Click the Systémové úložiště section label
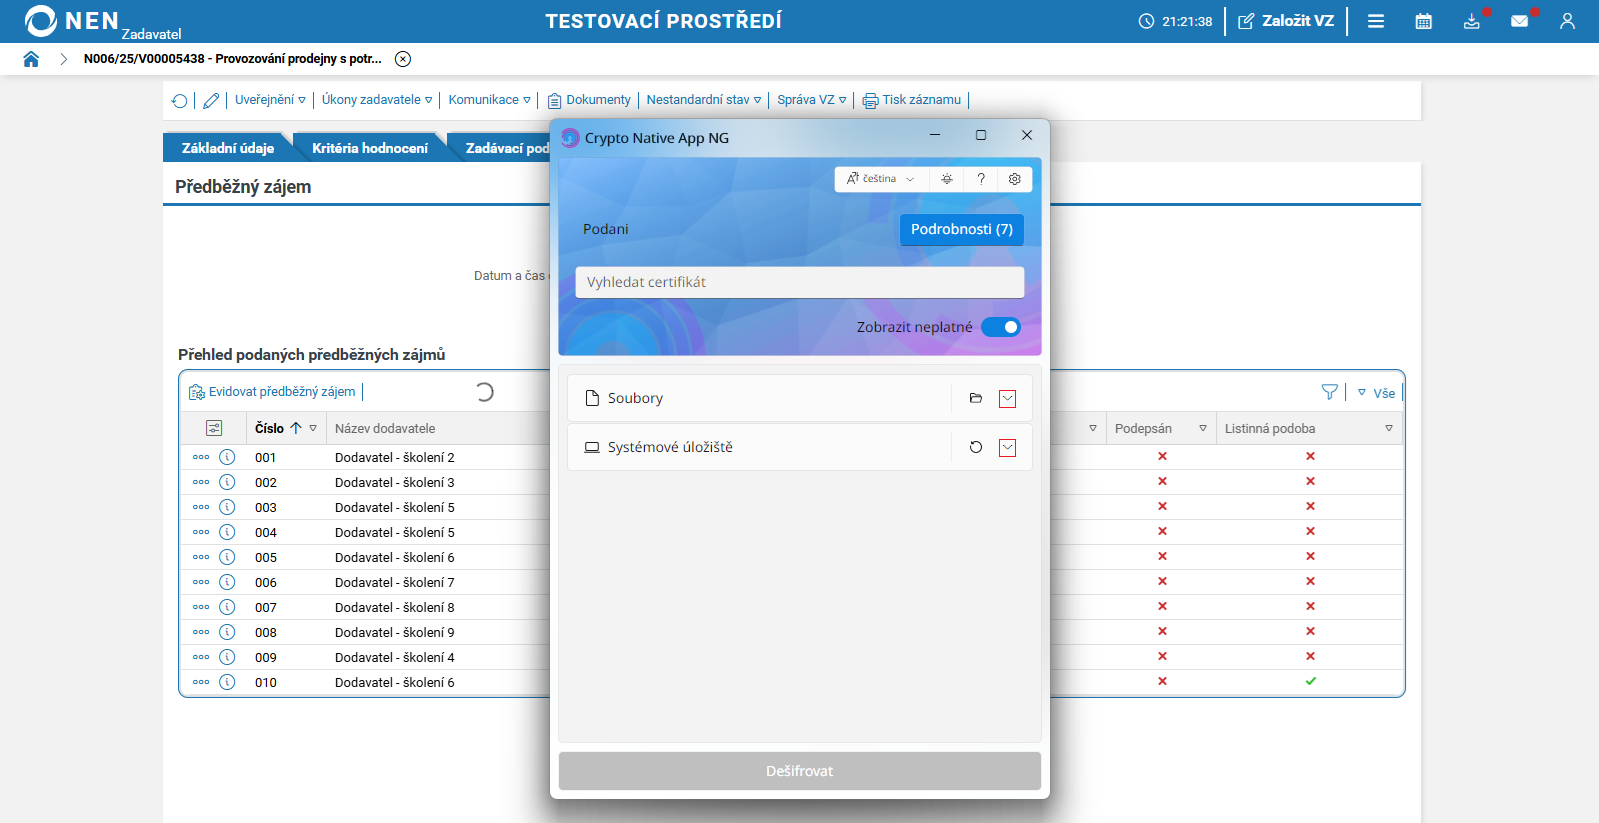Screen dimensions: 1599x823 670,447
